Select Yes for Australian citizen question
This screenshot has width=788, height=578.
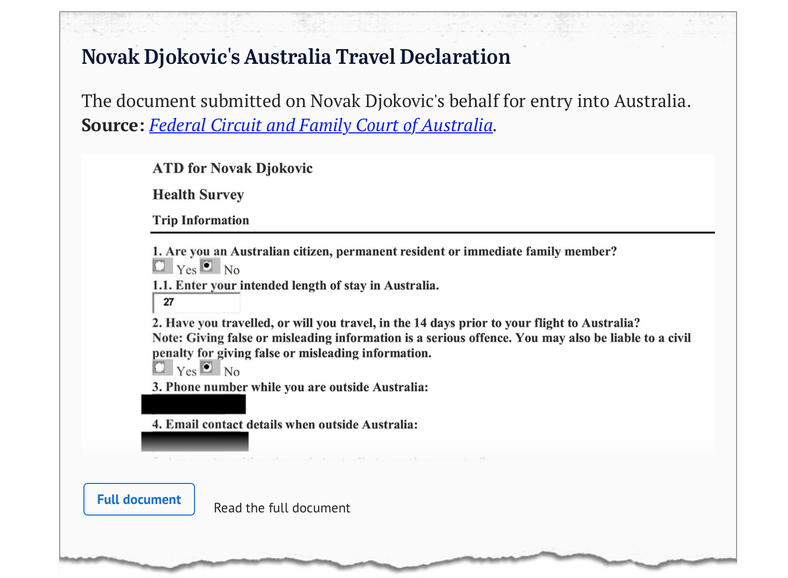pyautogui.click(x=162, y=267)
